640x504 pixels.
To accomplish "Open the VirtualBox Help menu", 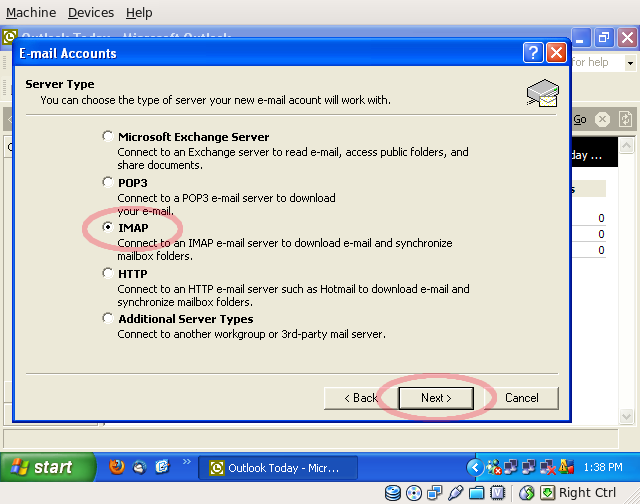I will [x=139, y=13].
